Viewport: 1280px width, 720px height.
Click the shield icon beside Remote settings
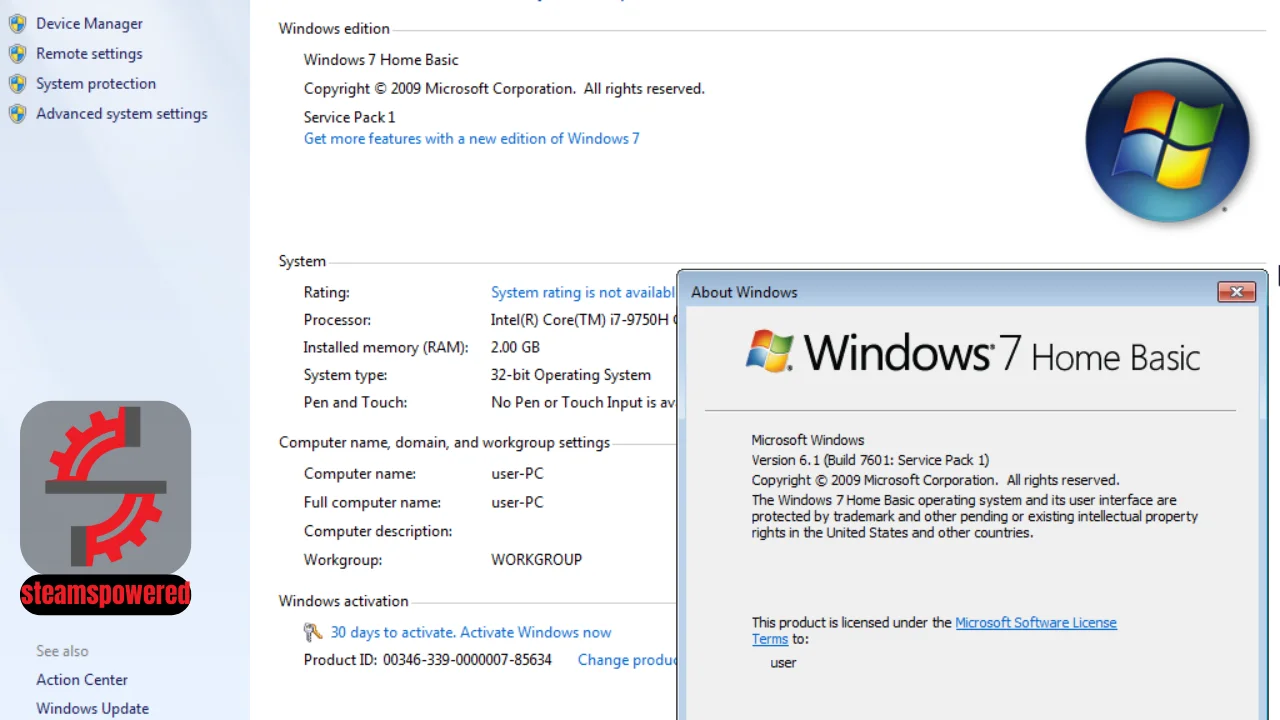coord(17,54)
